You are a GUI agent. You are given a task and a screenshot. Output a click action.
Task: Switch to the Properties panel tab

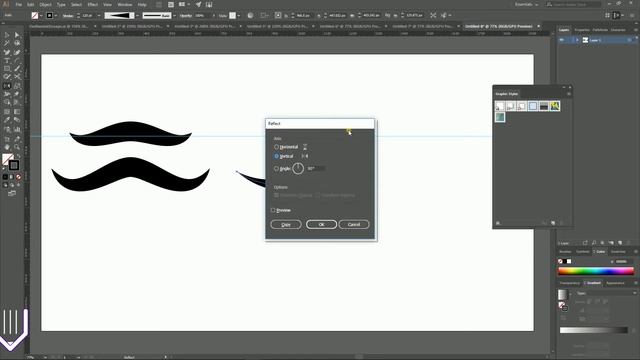582,30
